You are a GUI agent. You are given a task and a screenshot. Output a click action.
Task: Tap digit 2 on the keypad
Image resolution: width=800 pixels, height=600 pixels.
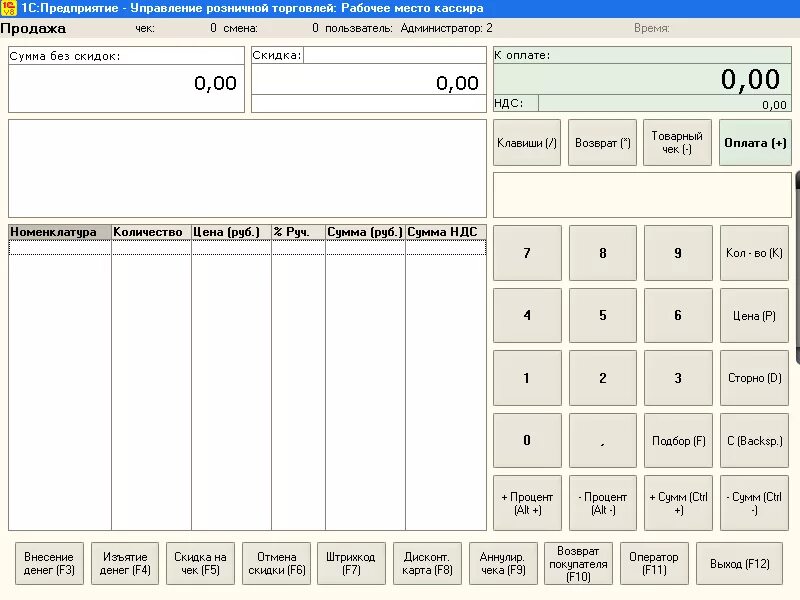point(603,378)
